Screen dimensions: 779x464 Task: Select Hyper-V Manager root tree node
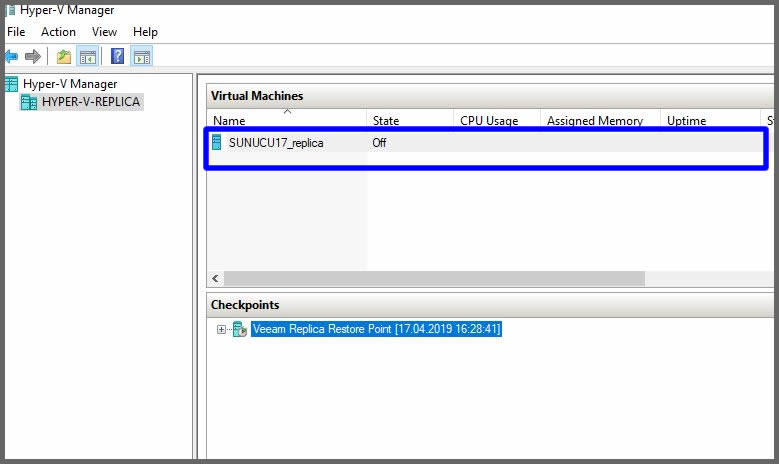pos(69,84)
